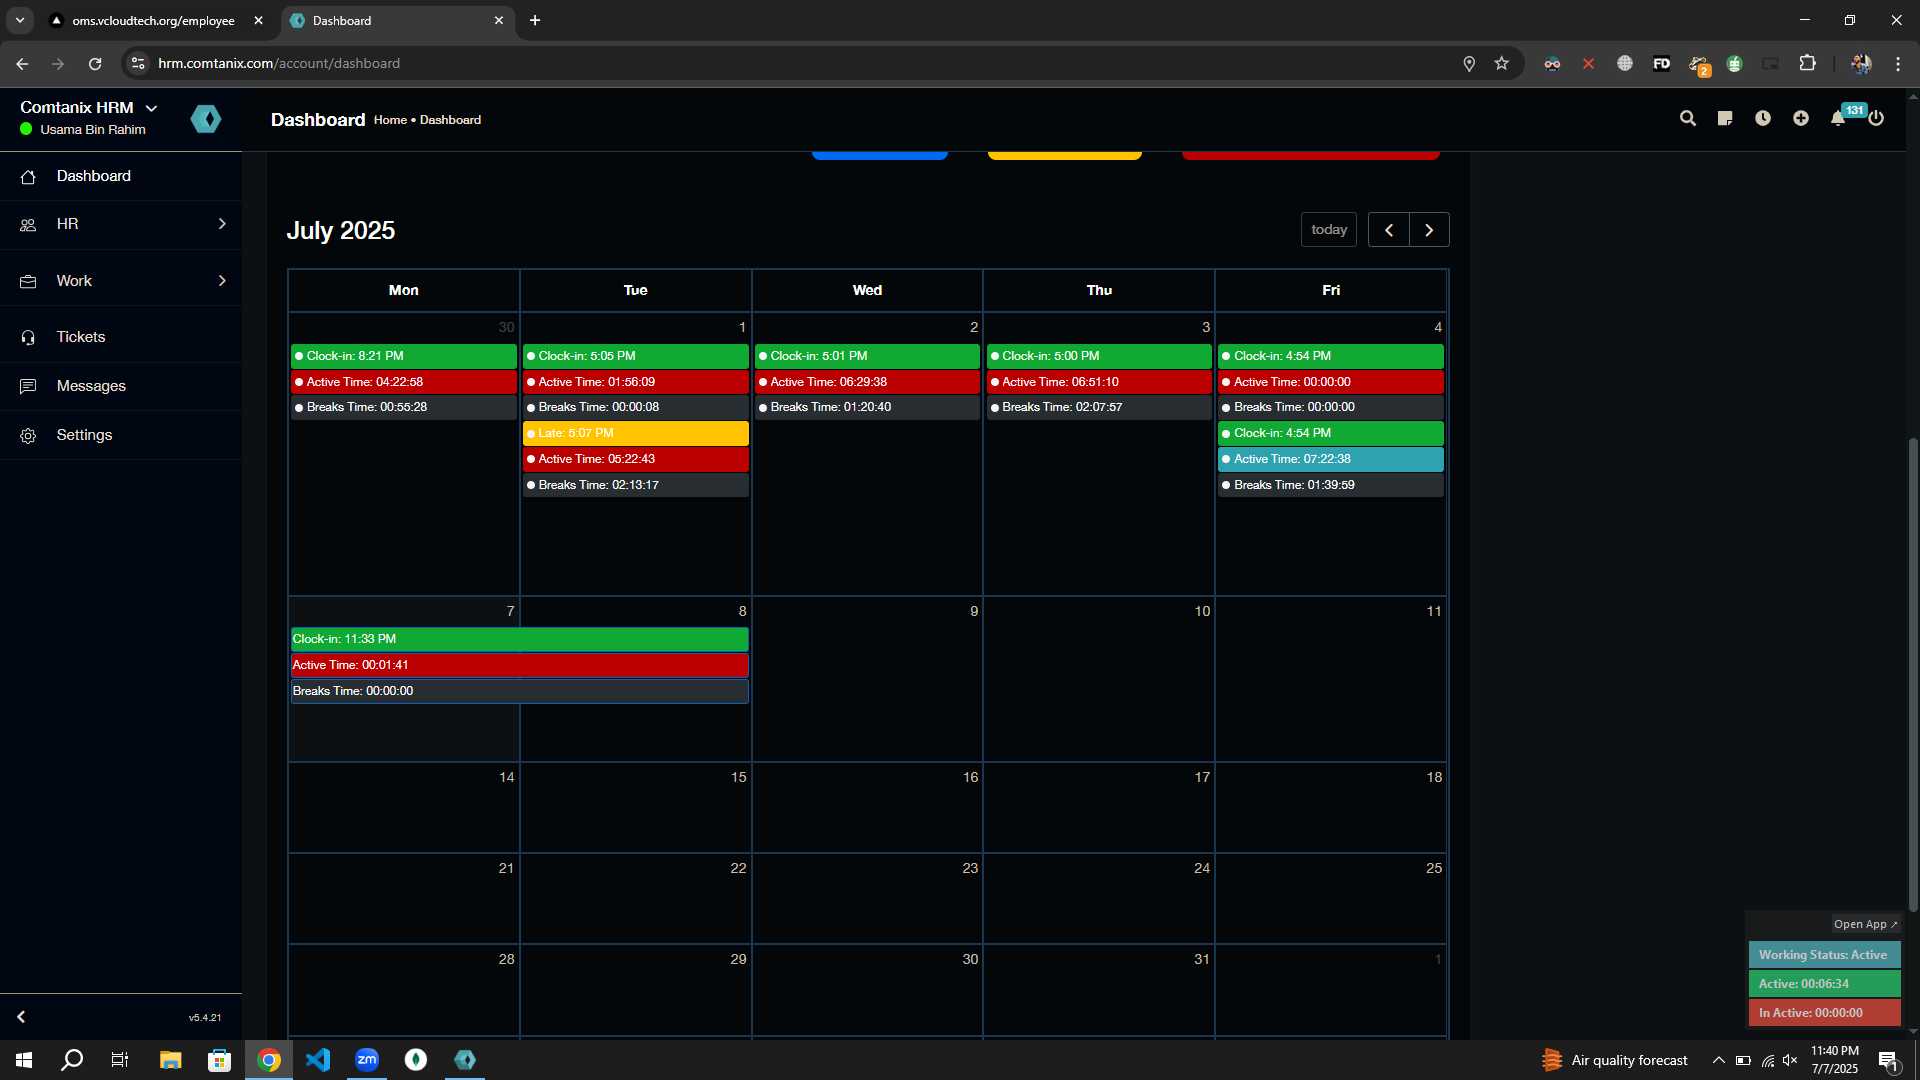Expand the Comtanix HRM dropdown
The width and height of the screenshot is (1920, 1080).
151,108
